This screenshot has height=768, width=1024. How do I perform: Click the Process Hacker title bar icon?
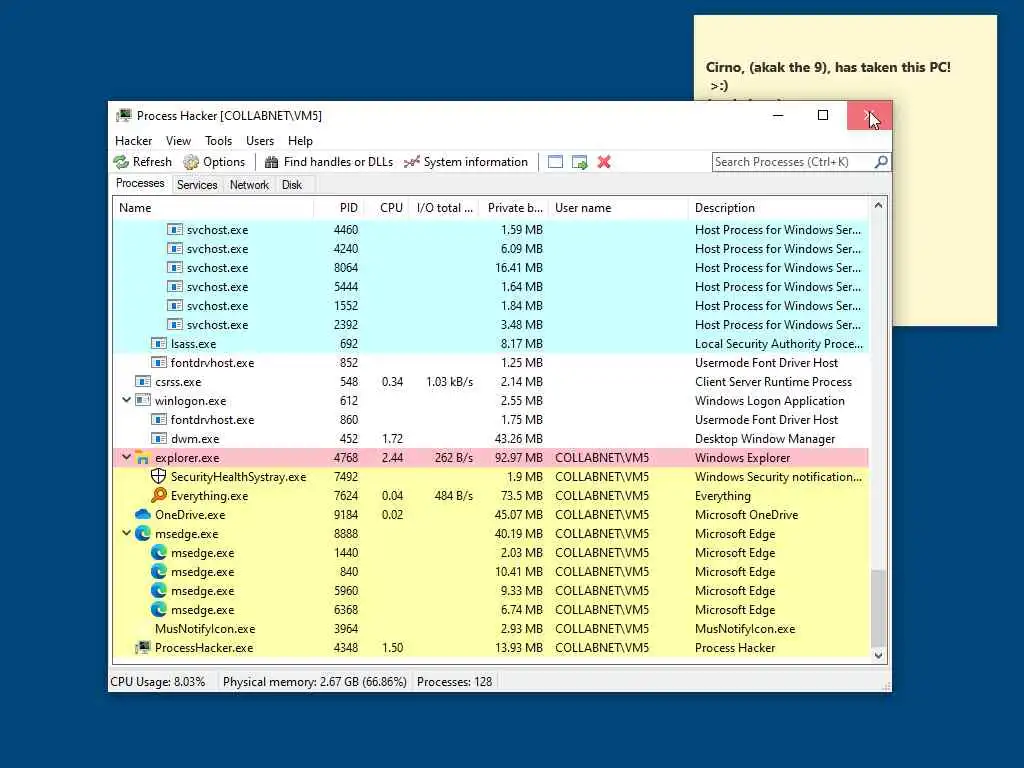click(x=123, y=116)
